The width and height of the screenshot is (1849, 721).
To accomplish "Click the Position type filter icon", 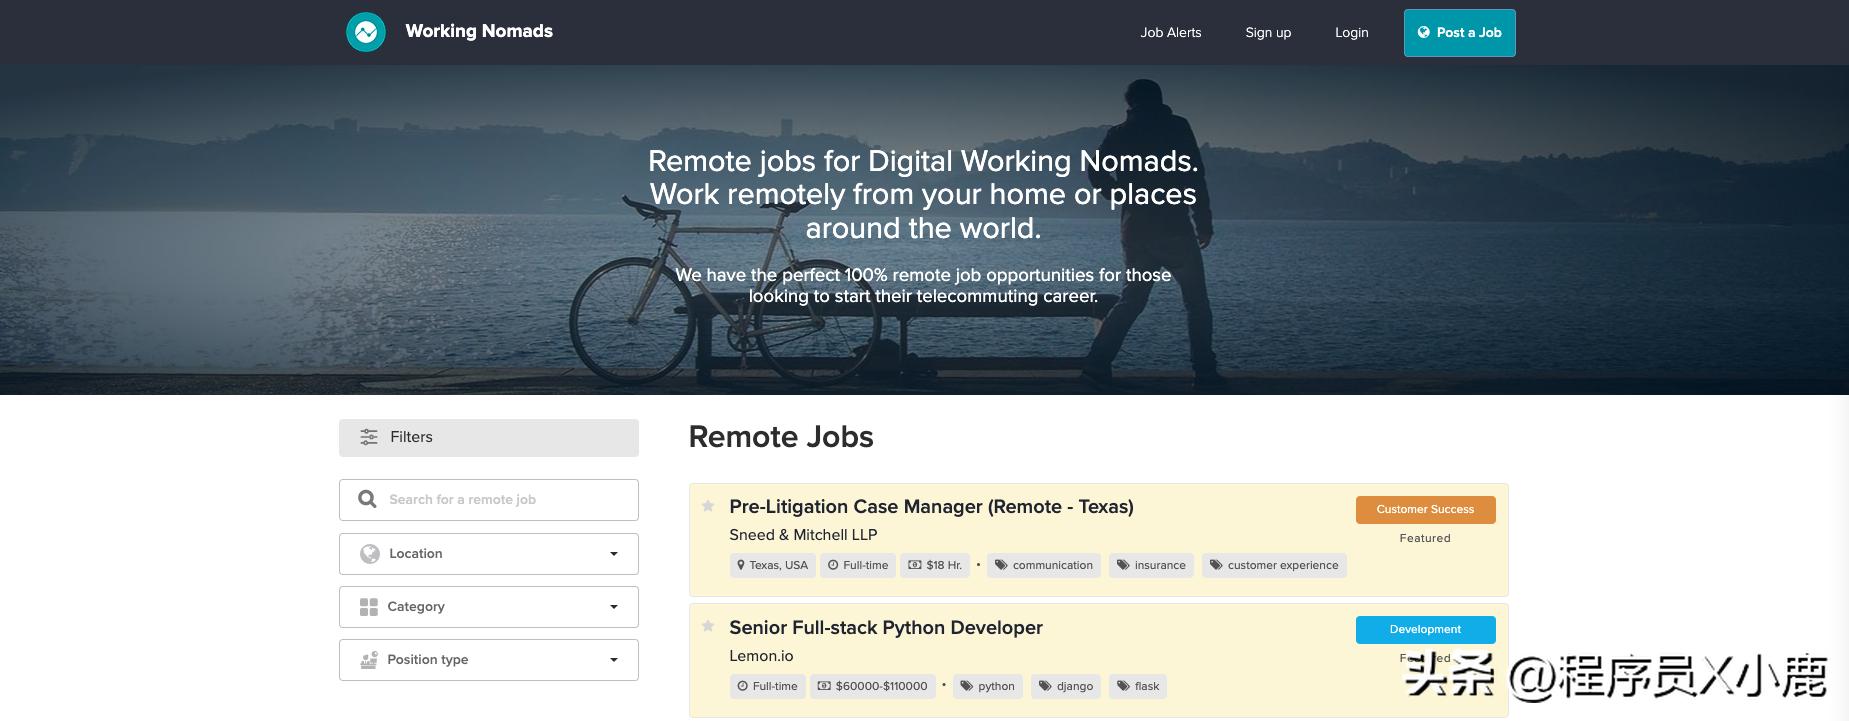I will point(369,660).
